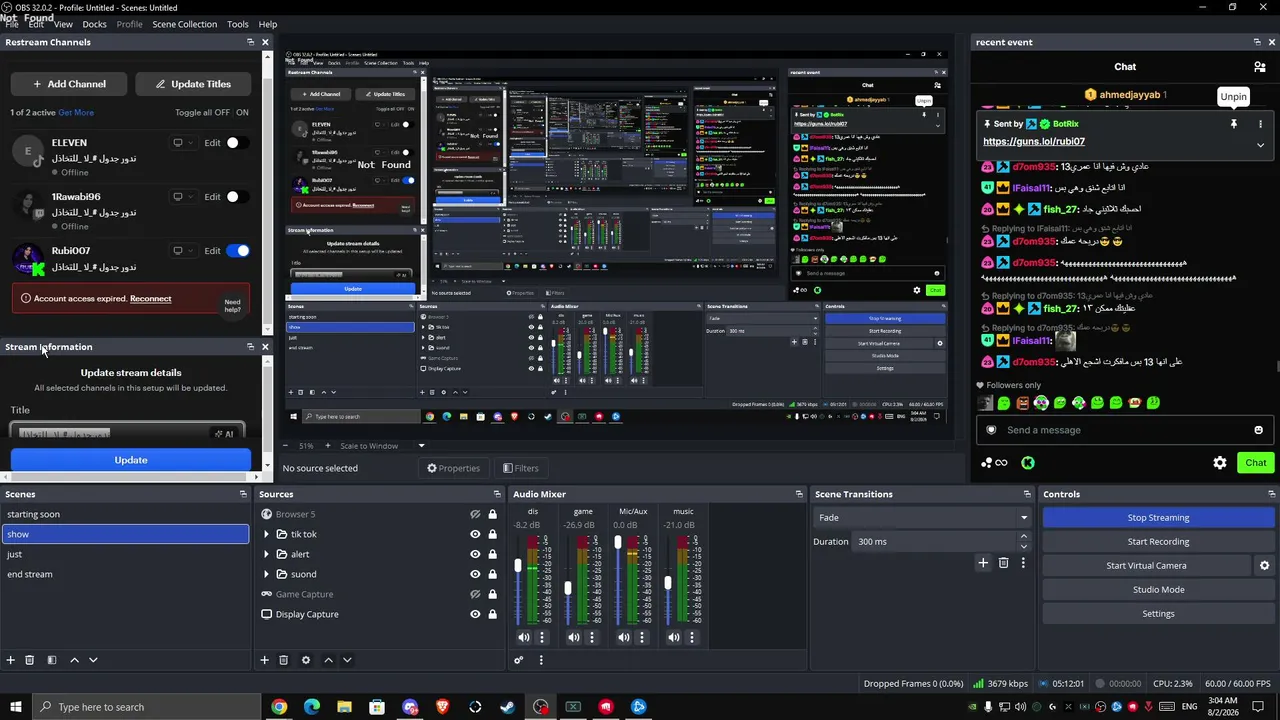Move the selected source down
The image size is (1280, 720).
(347, 660)
